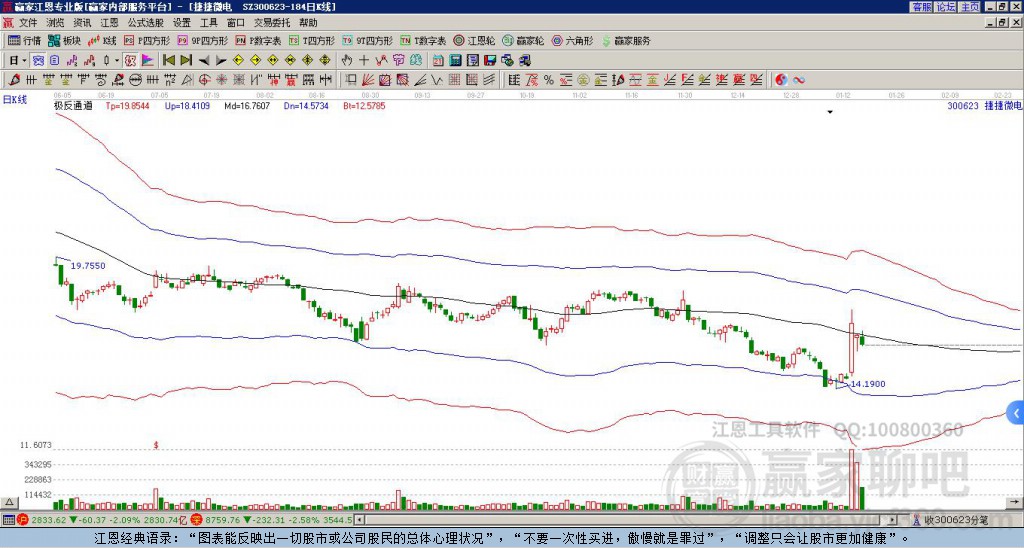Viewport: 1024px width, 548px height.
Task: Click the 客服 link
Action: click(x=921, y=7)
